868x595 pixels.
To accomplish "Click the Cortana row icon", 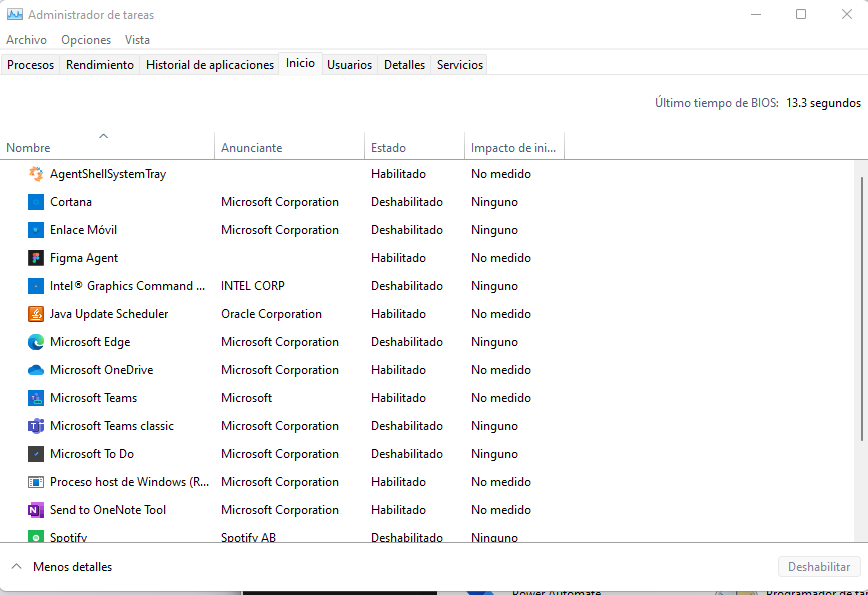I will 36,202.
